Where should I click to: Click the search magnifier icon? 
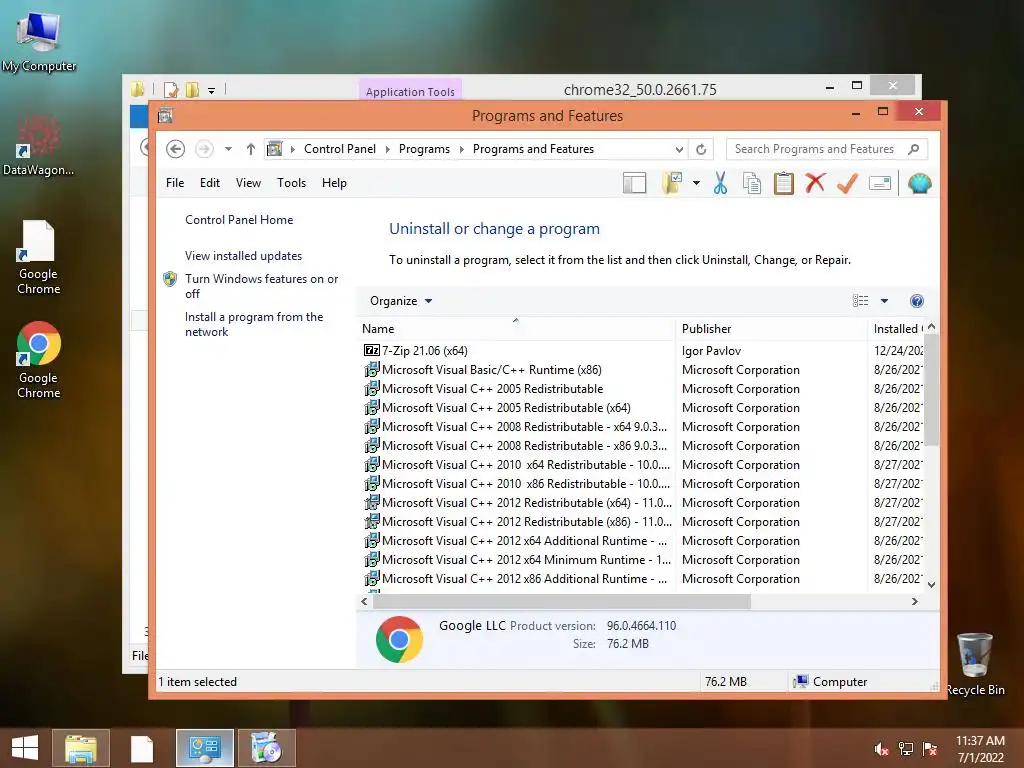(914, 150)
